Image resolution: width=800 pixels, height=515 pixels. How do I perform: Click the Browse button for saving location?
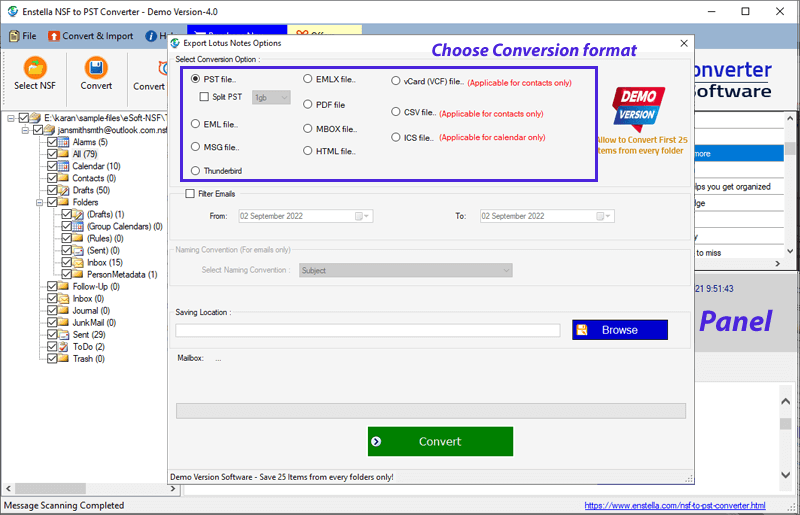click(x=620, y=330)
